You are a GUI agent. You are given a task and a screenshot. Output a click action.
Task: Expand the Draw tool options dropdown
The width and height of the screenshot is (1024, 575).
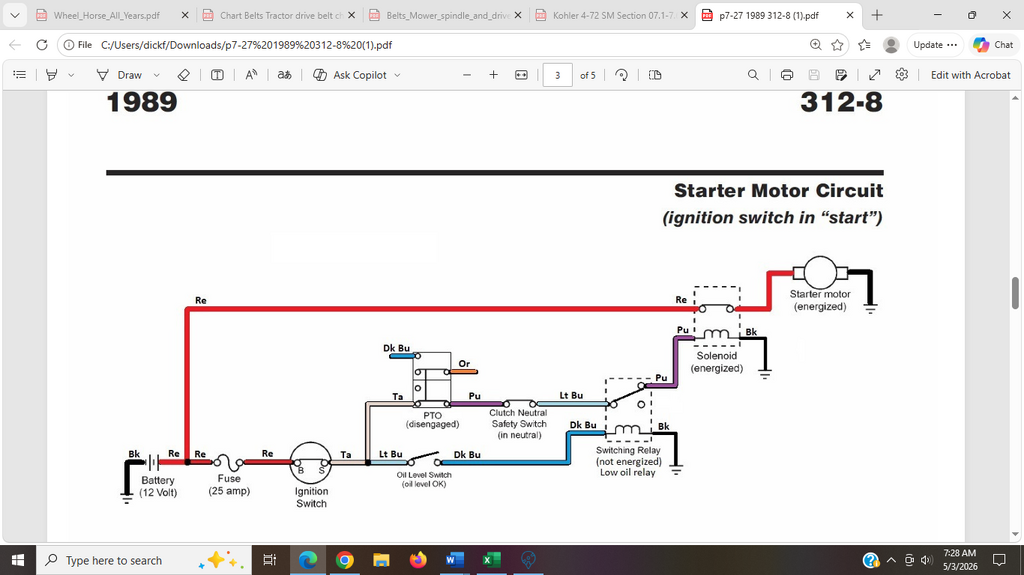click(156, 75)
